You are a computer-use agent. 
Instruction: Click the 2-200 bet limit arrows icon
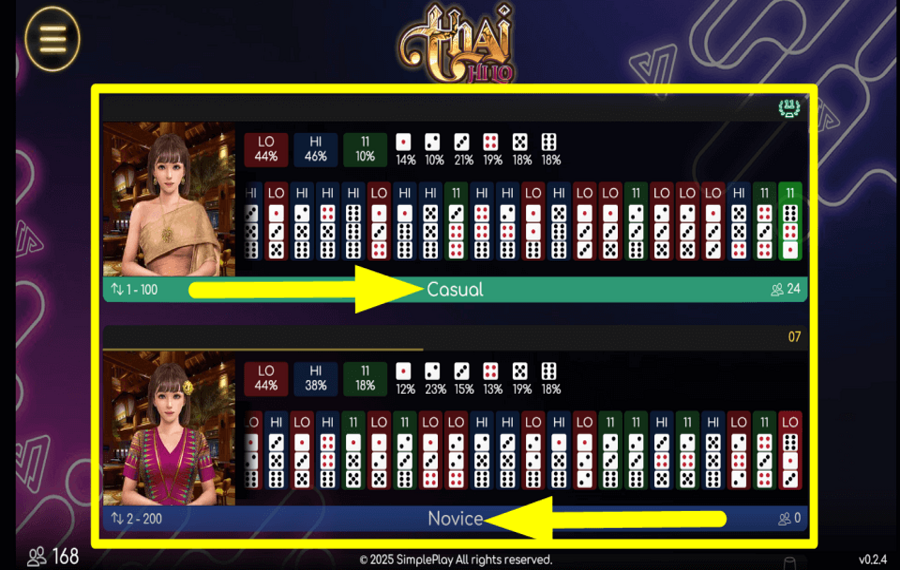click(x=117, y=519)
